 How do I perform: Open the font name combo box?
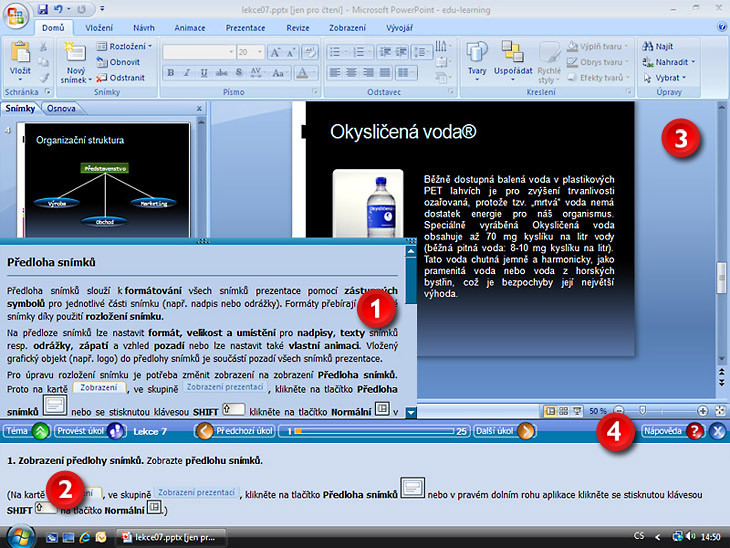tap(198, 52)
